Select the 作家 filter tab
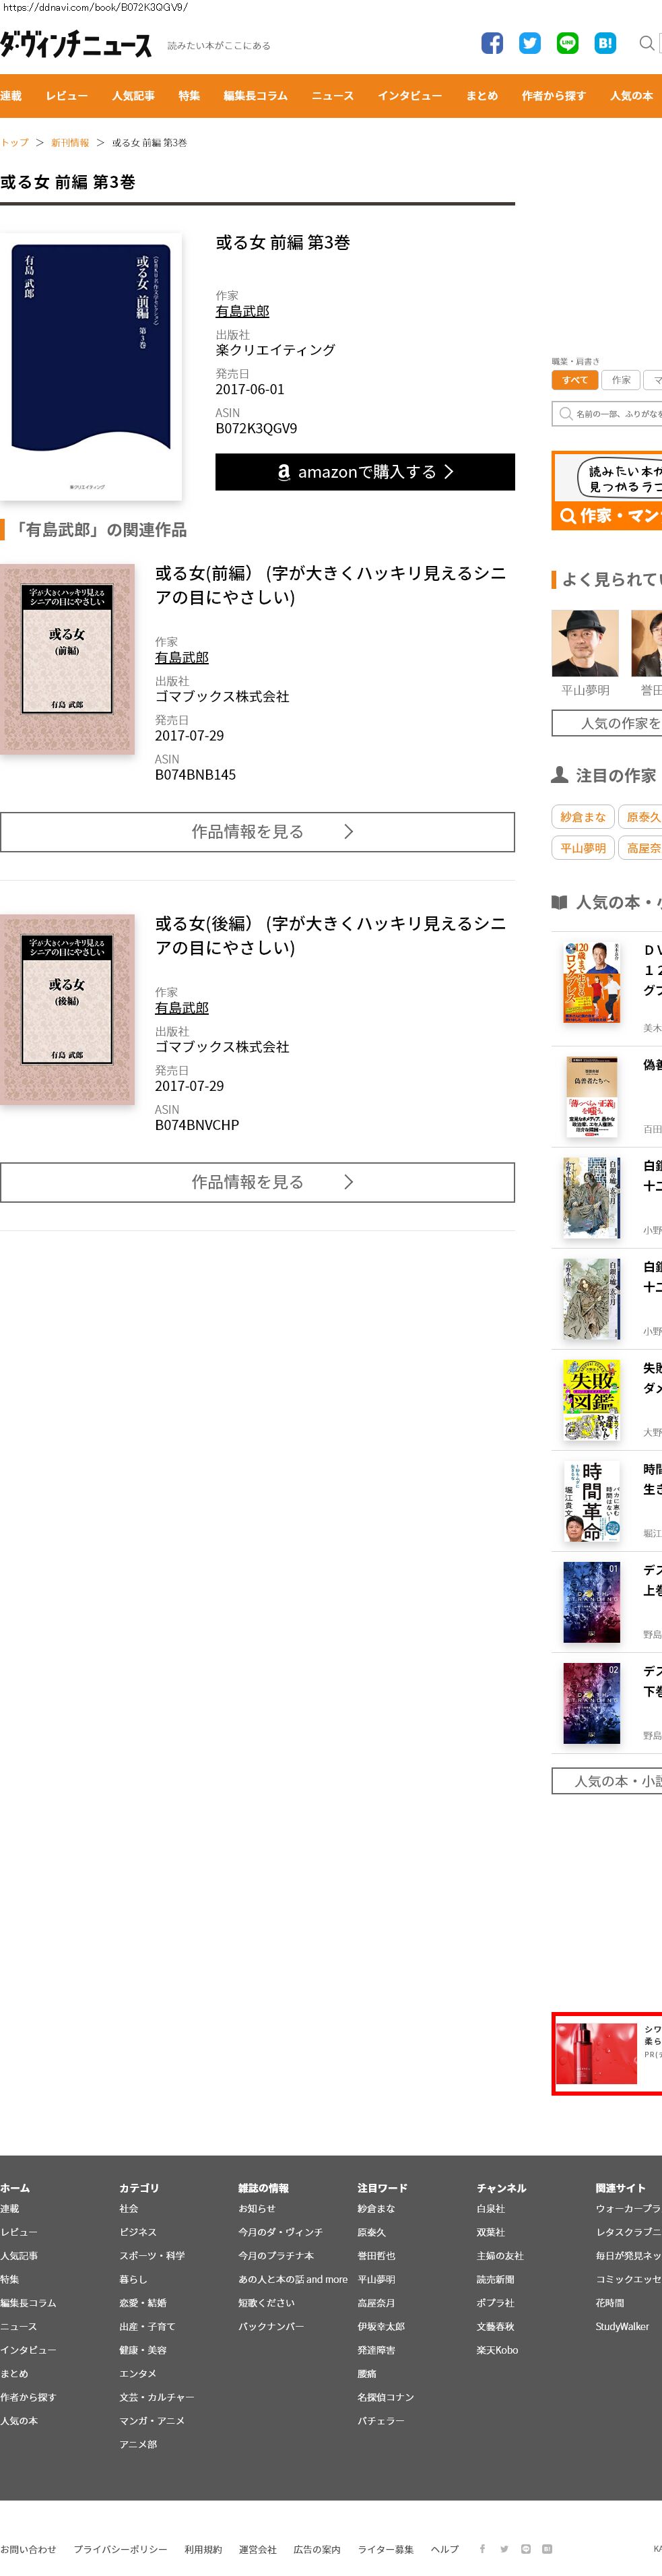 621,380
